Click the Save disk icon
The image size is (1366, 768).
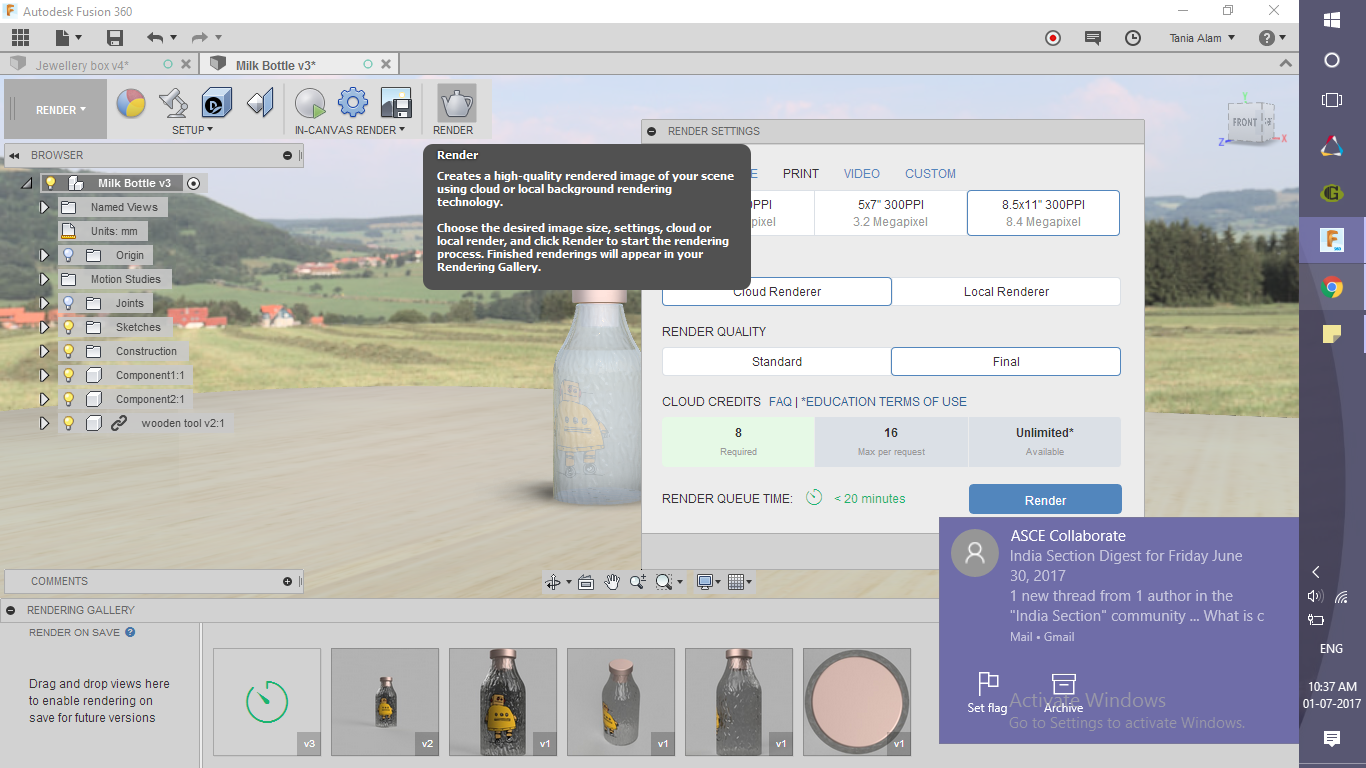(115, 38)
